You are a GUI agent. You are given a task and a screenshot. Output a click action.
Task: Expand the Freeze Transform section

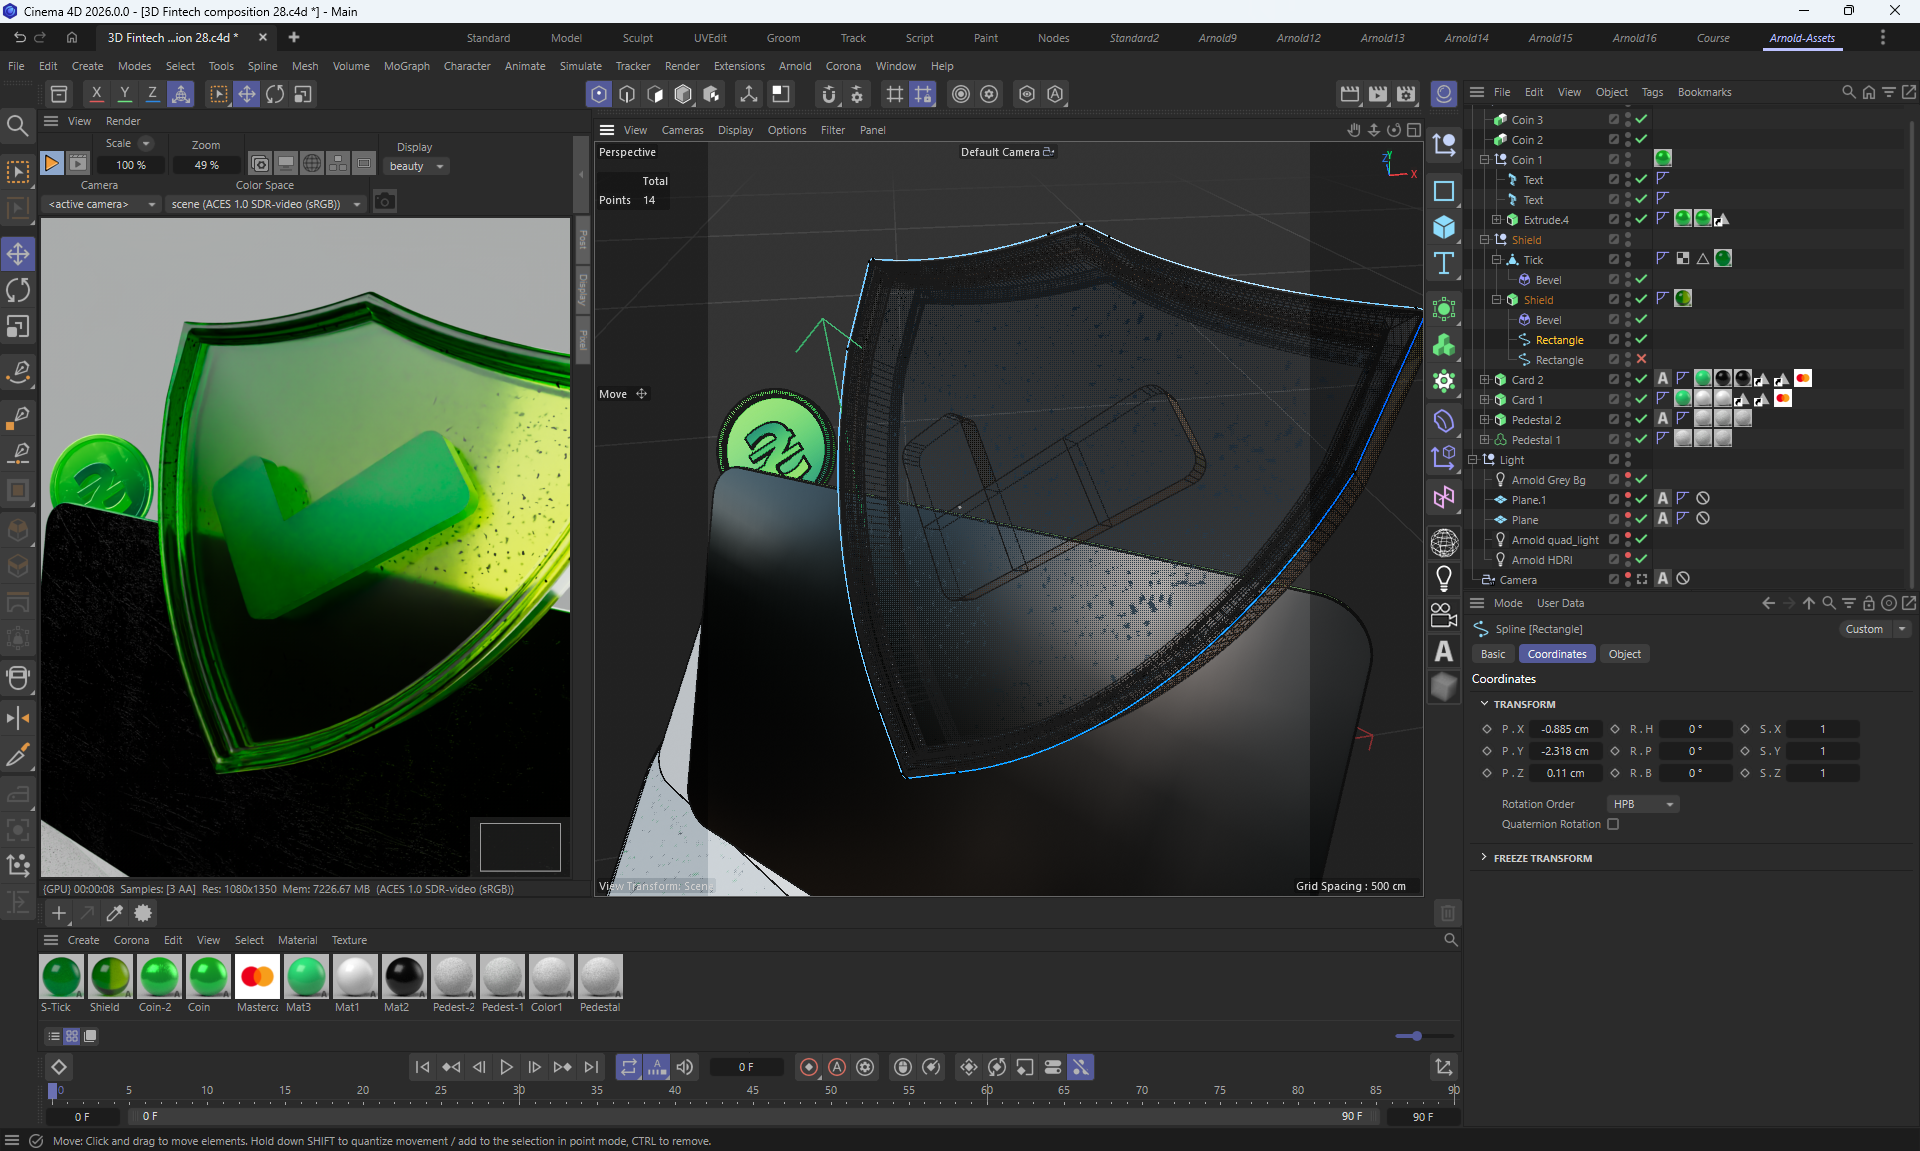coord(1542,858)
